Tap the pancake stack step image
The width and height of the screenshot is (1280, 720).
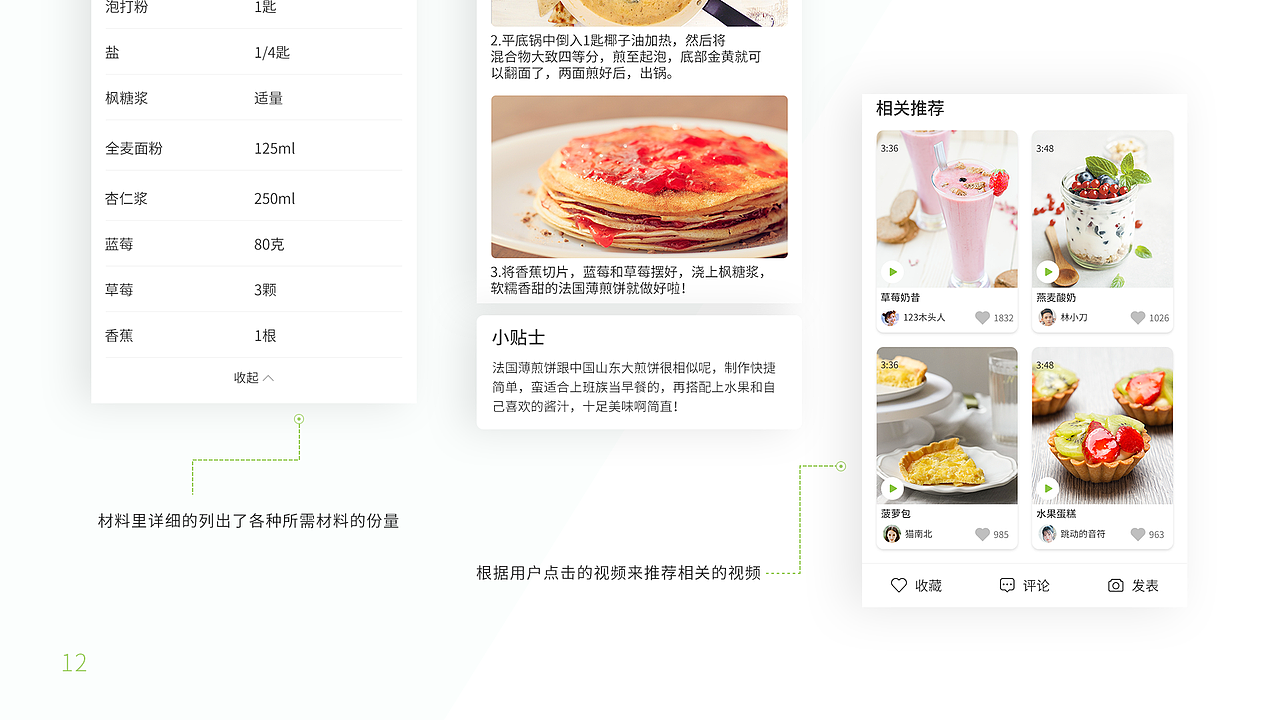[x=639, y=177]
